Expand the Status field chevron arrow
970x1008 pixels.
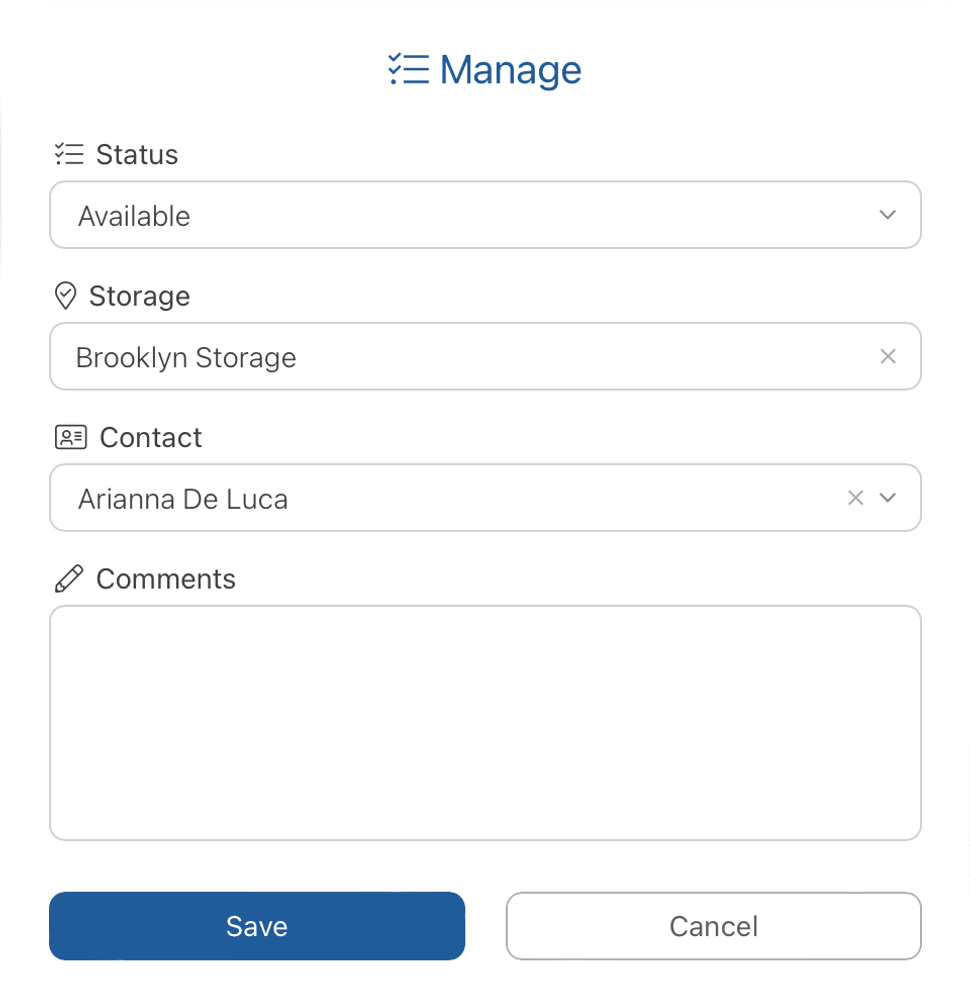(887, 215)
